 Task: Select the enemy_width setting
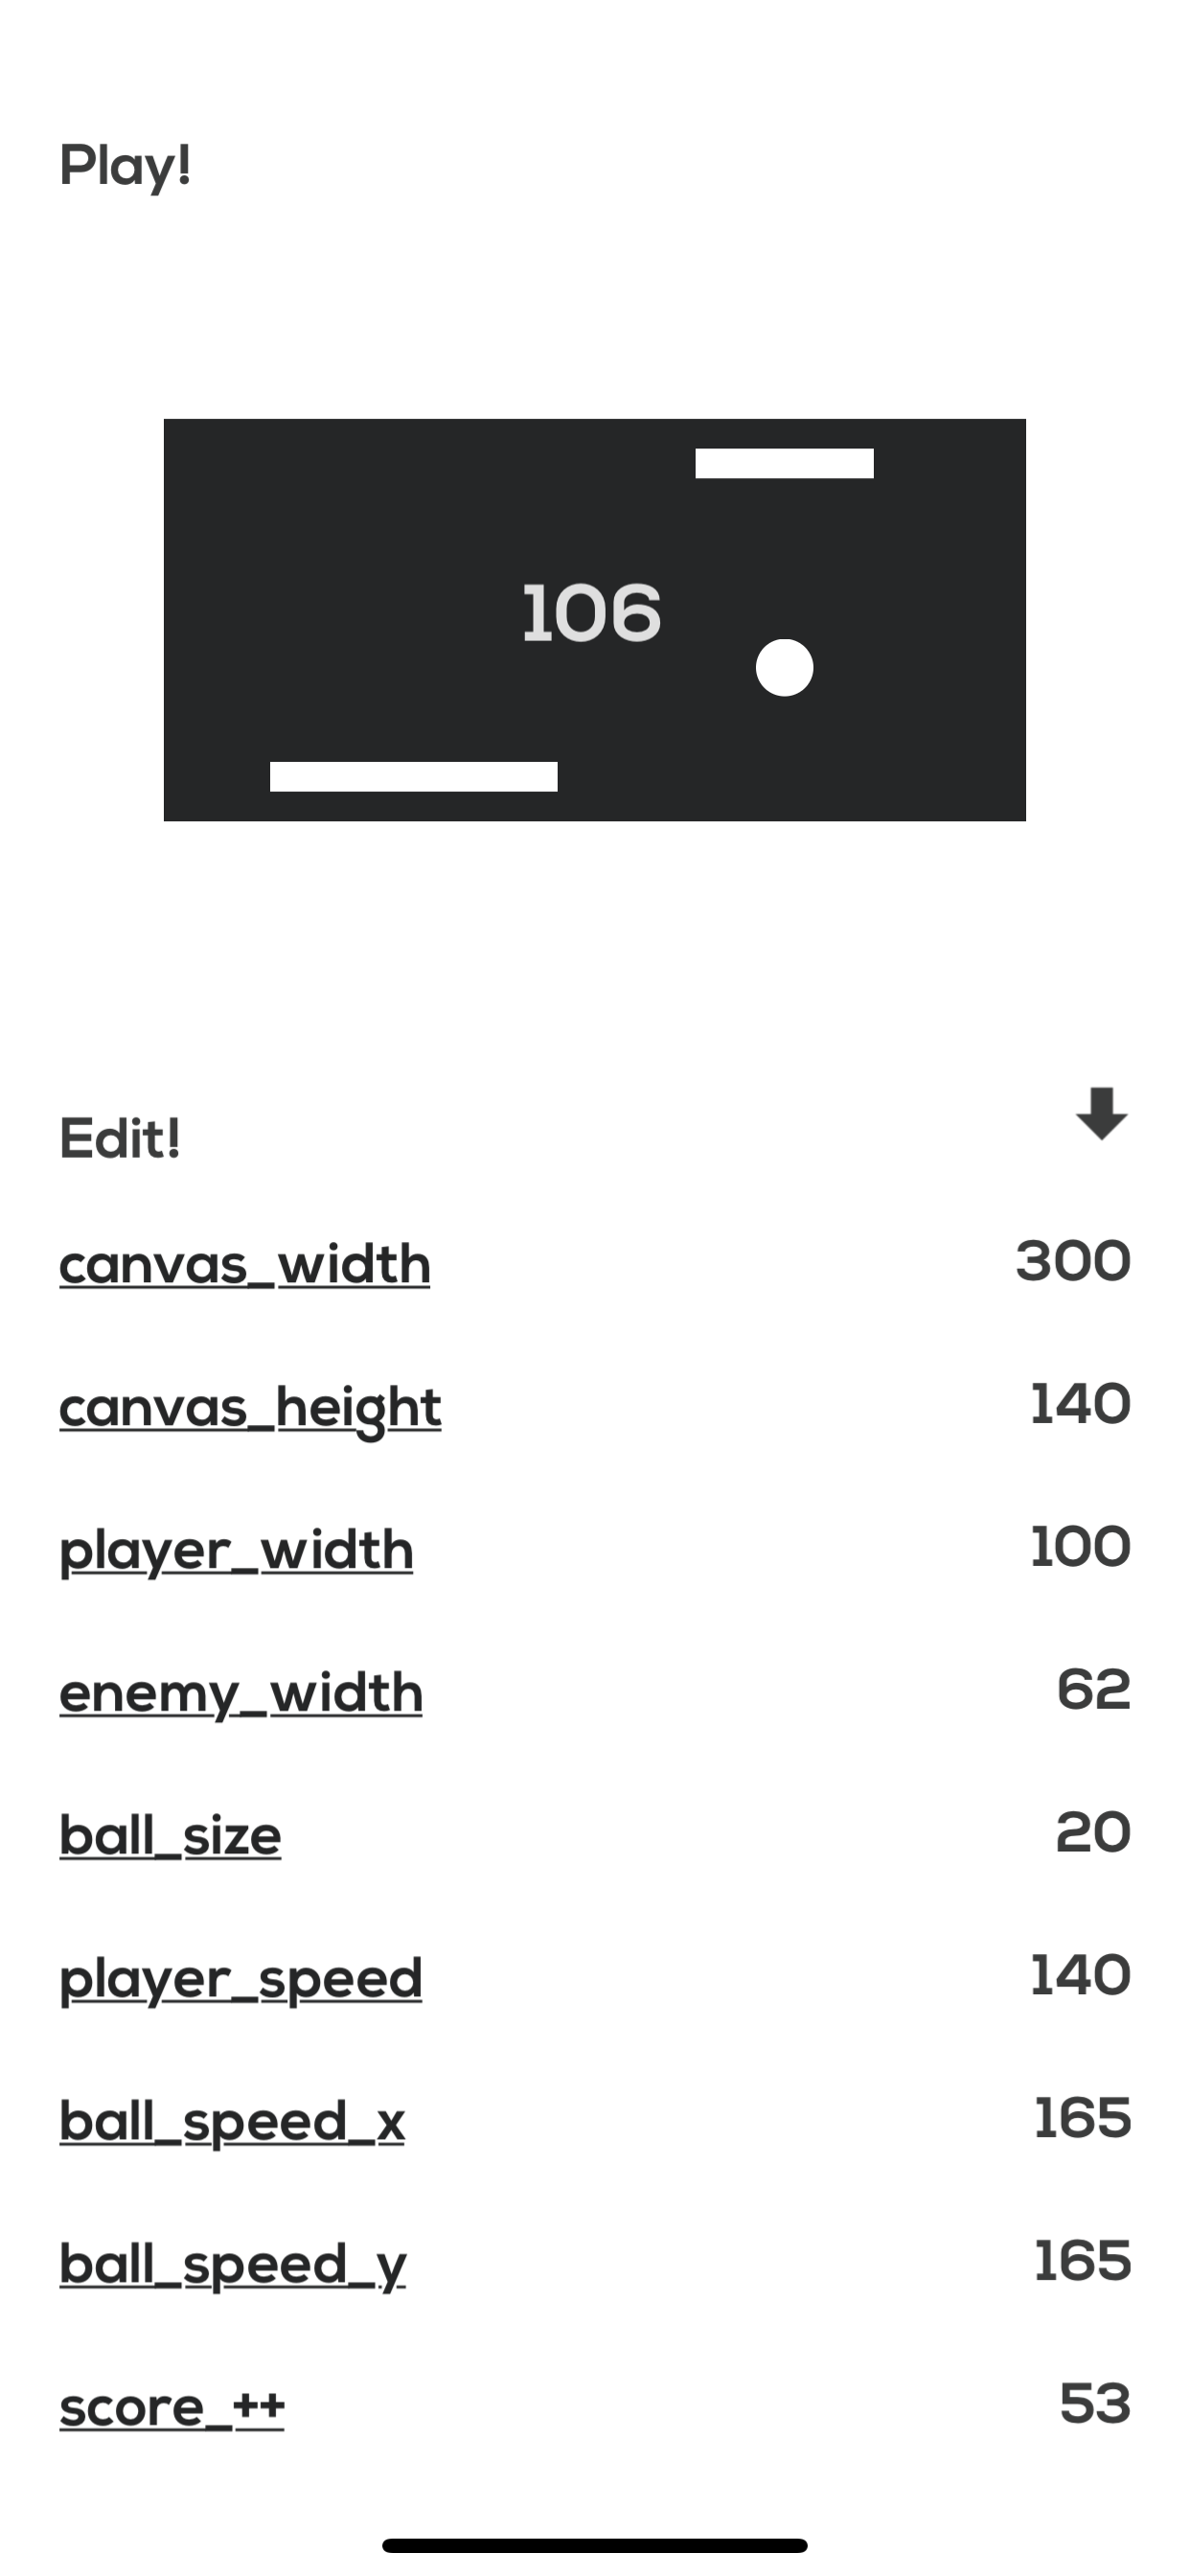(x=240, y=1691)
